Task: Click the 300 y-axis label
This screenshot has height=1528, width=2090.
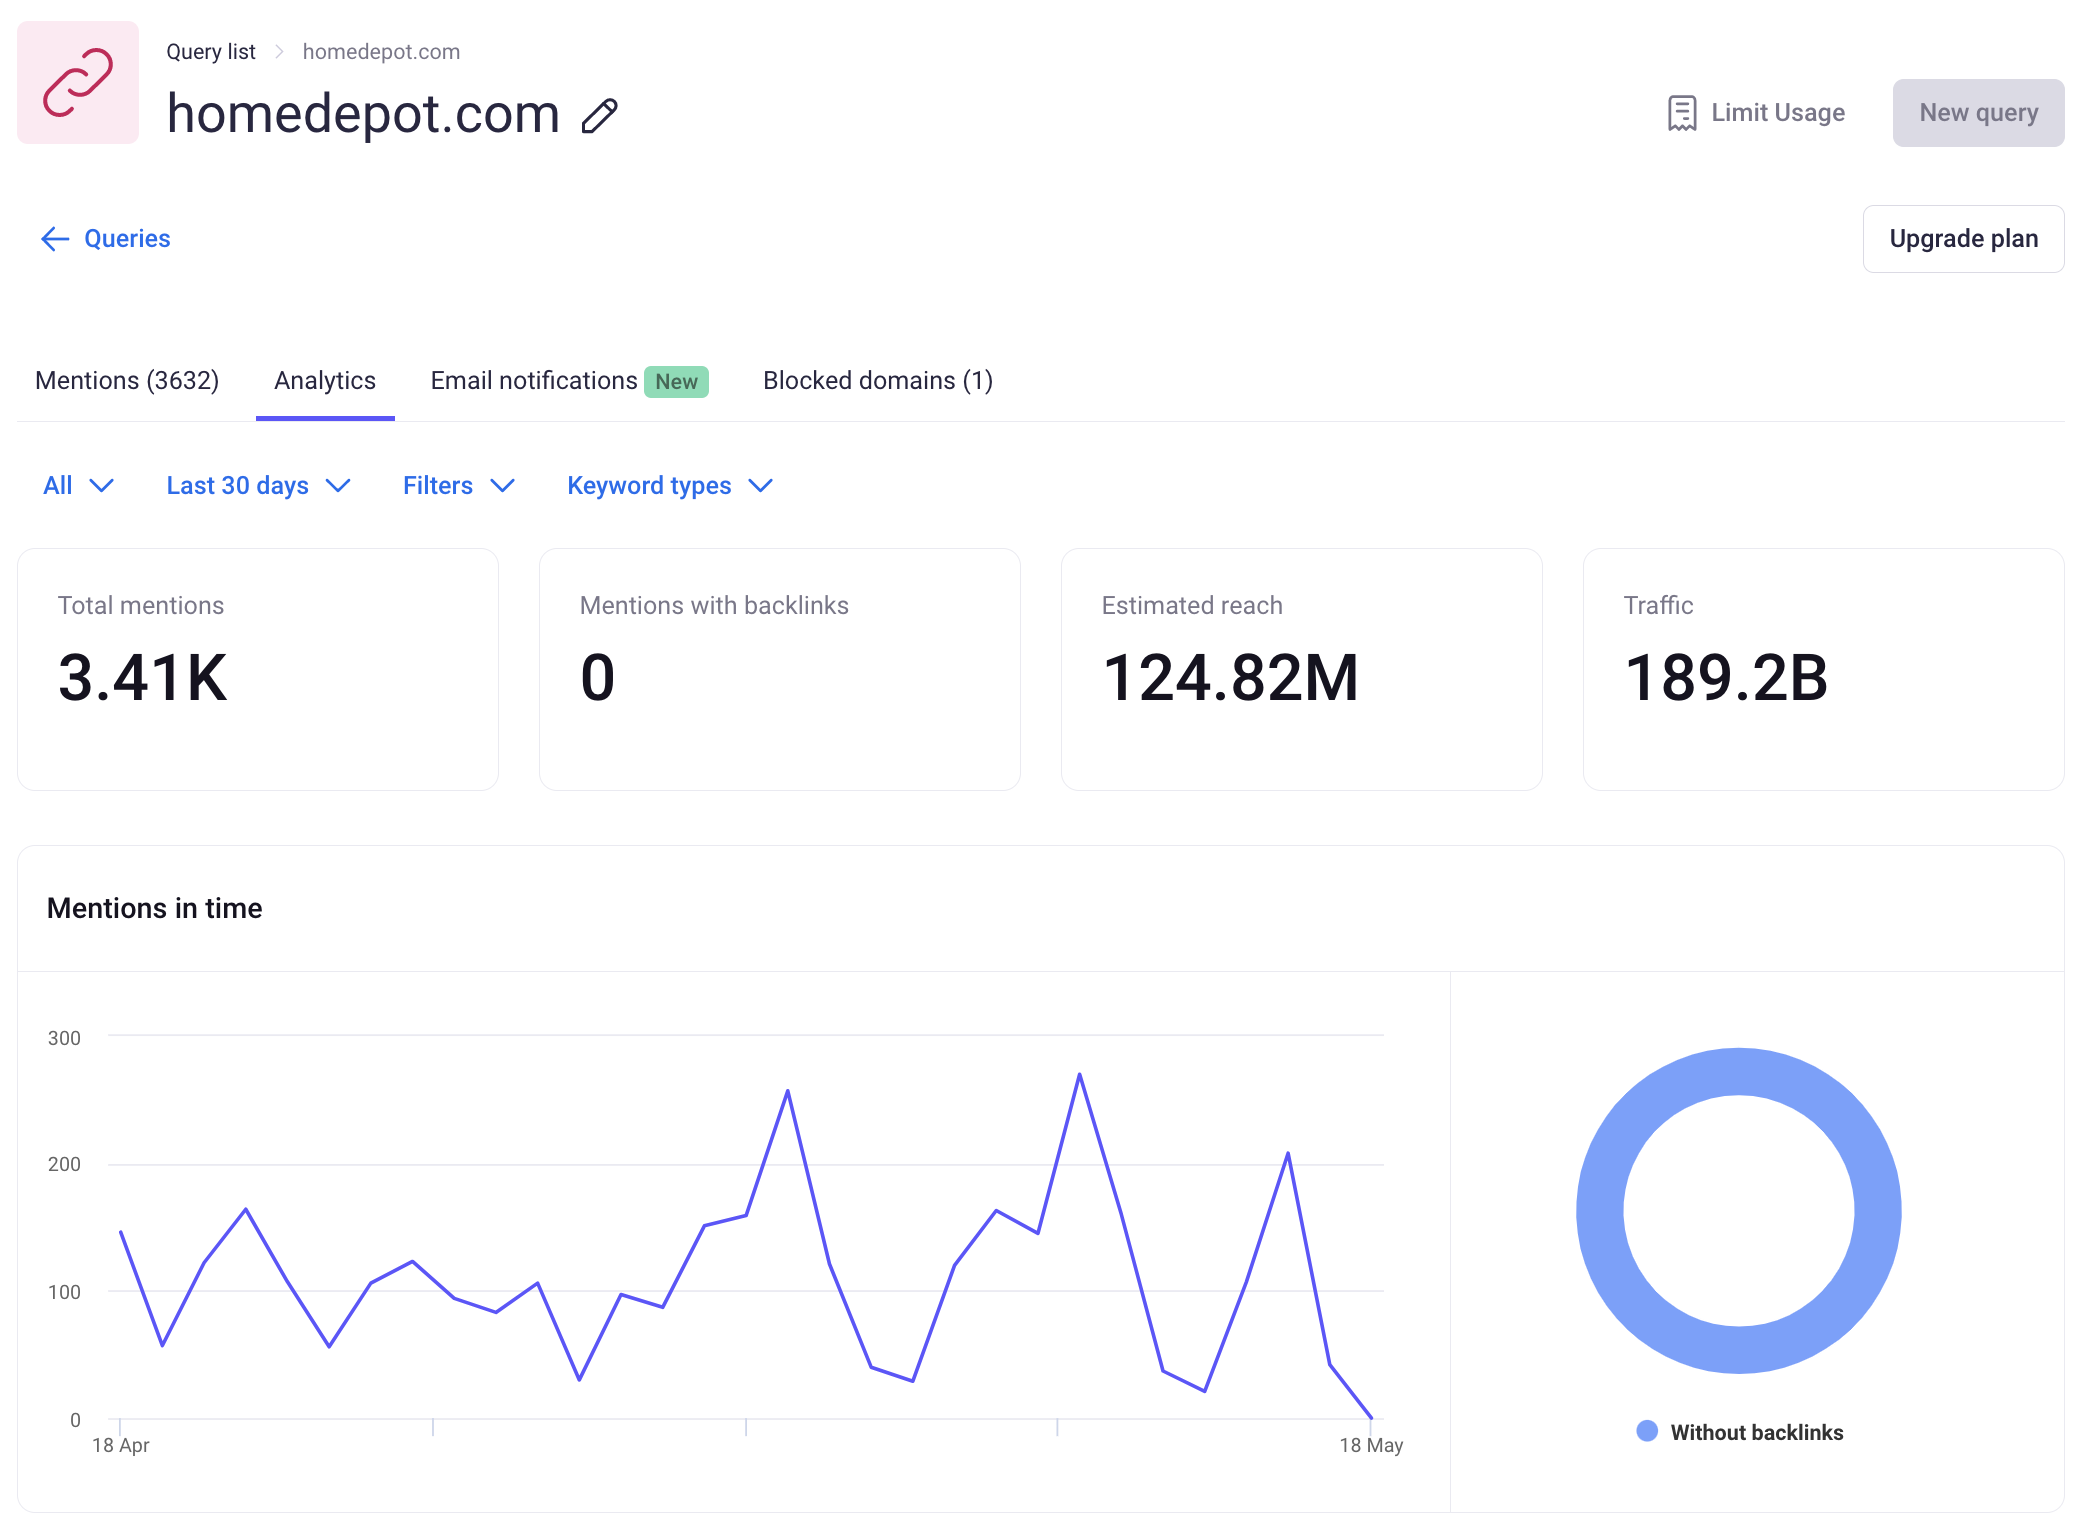Action: click(x=64, y=1038)
